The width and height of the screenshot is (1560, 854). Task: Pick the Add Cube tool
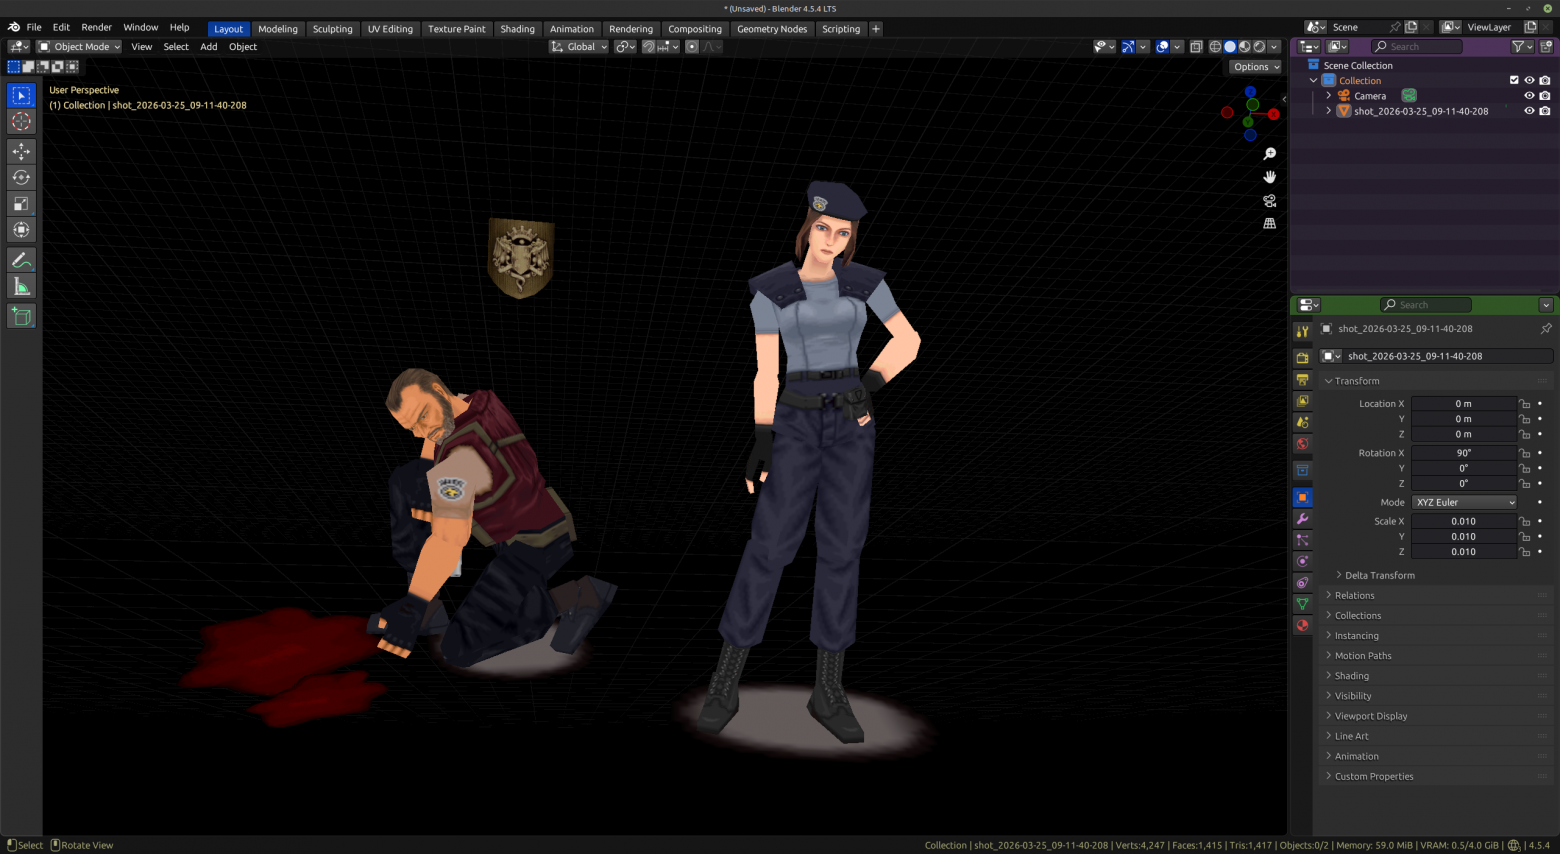pos(21,317)
